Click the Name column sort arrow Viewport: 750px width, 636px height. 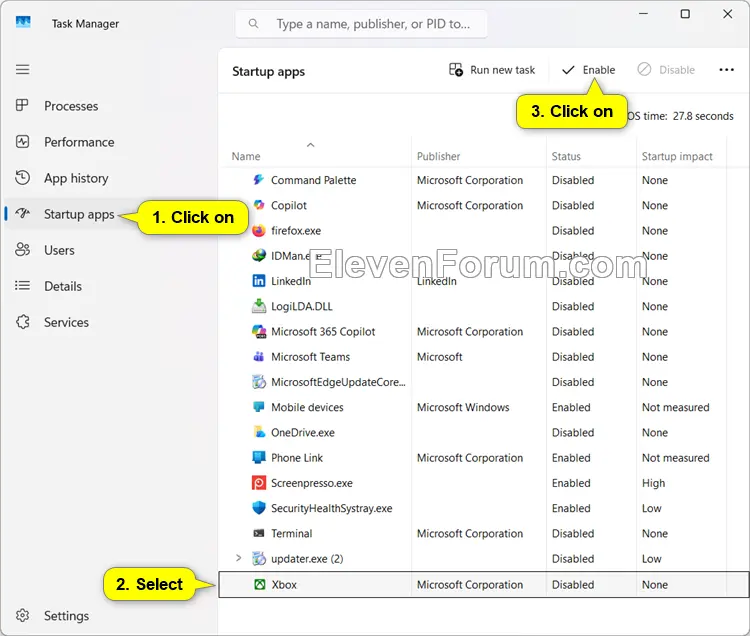point(310,145)
